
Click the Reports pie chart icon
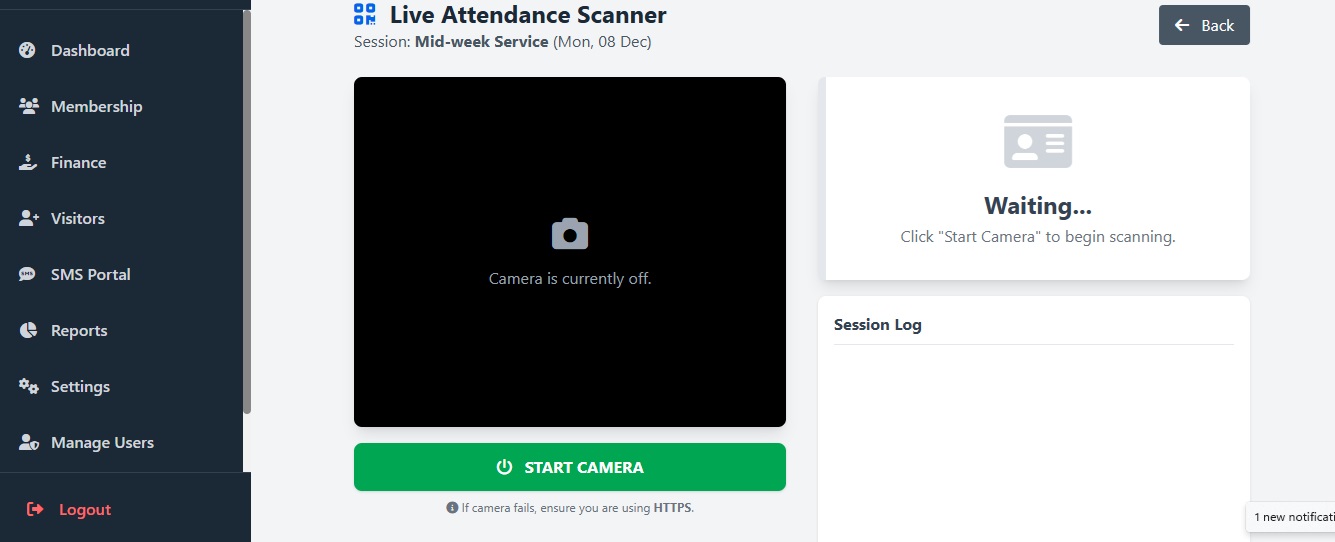[x=28, y=330]
